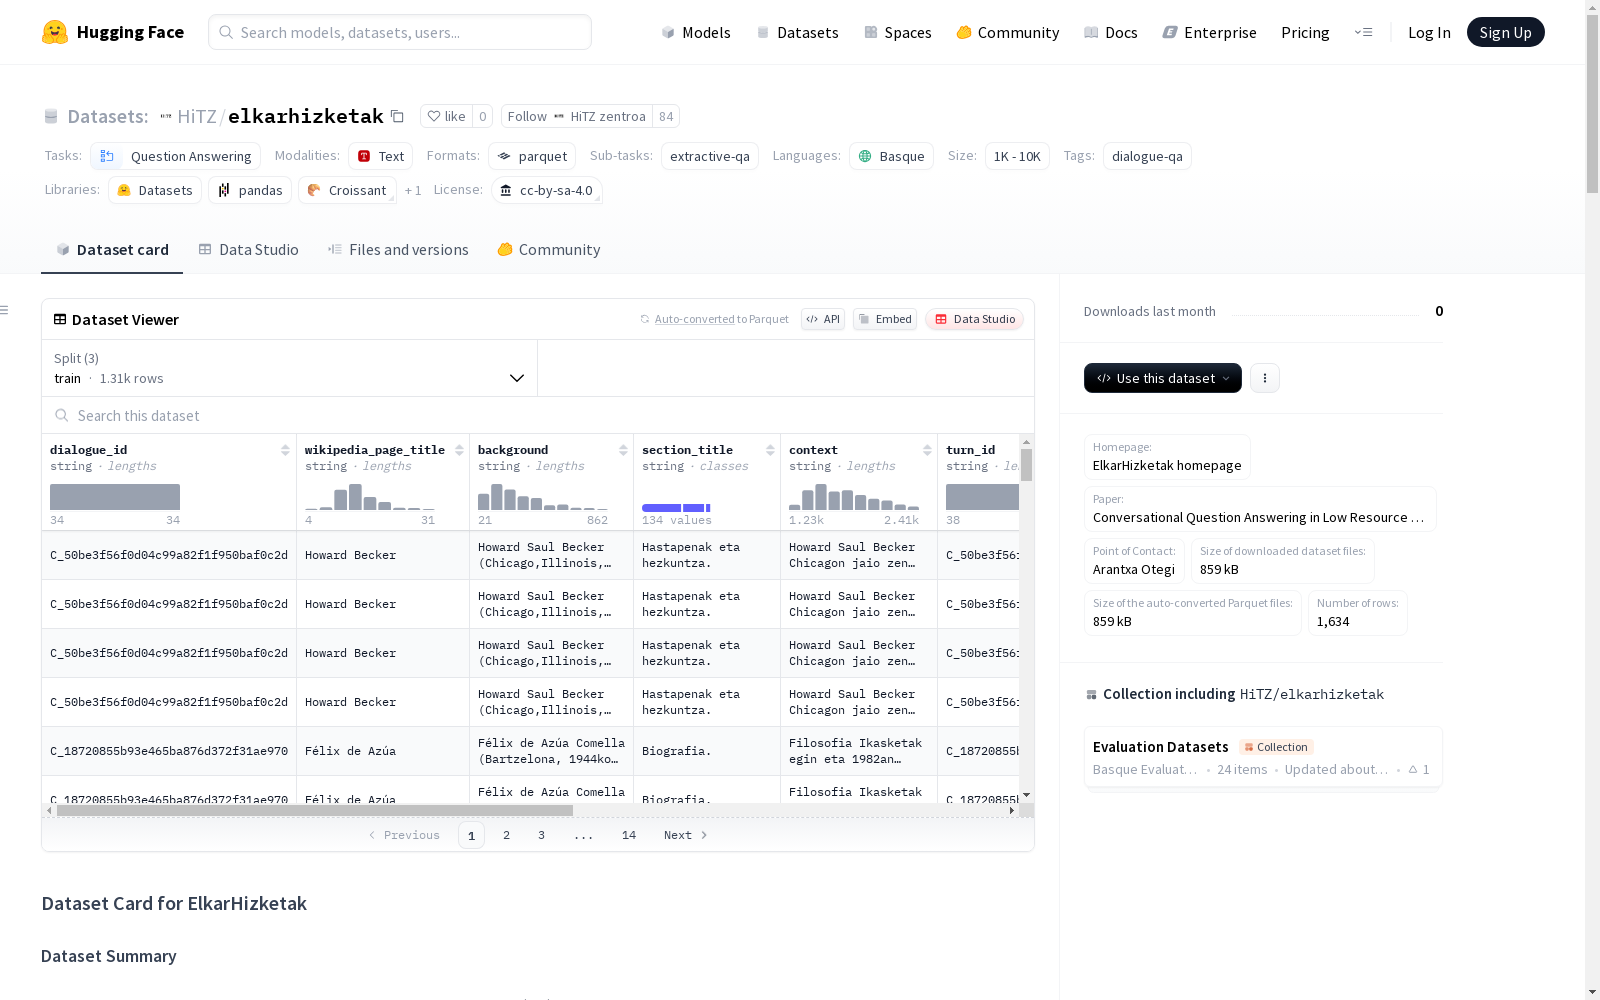Image resolution: width=1600 pixels, height=1000 pixels.
Task: Focus the main search models field
Action: click(400, 32)
